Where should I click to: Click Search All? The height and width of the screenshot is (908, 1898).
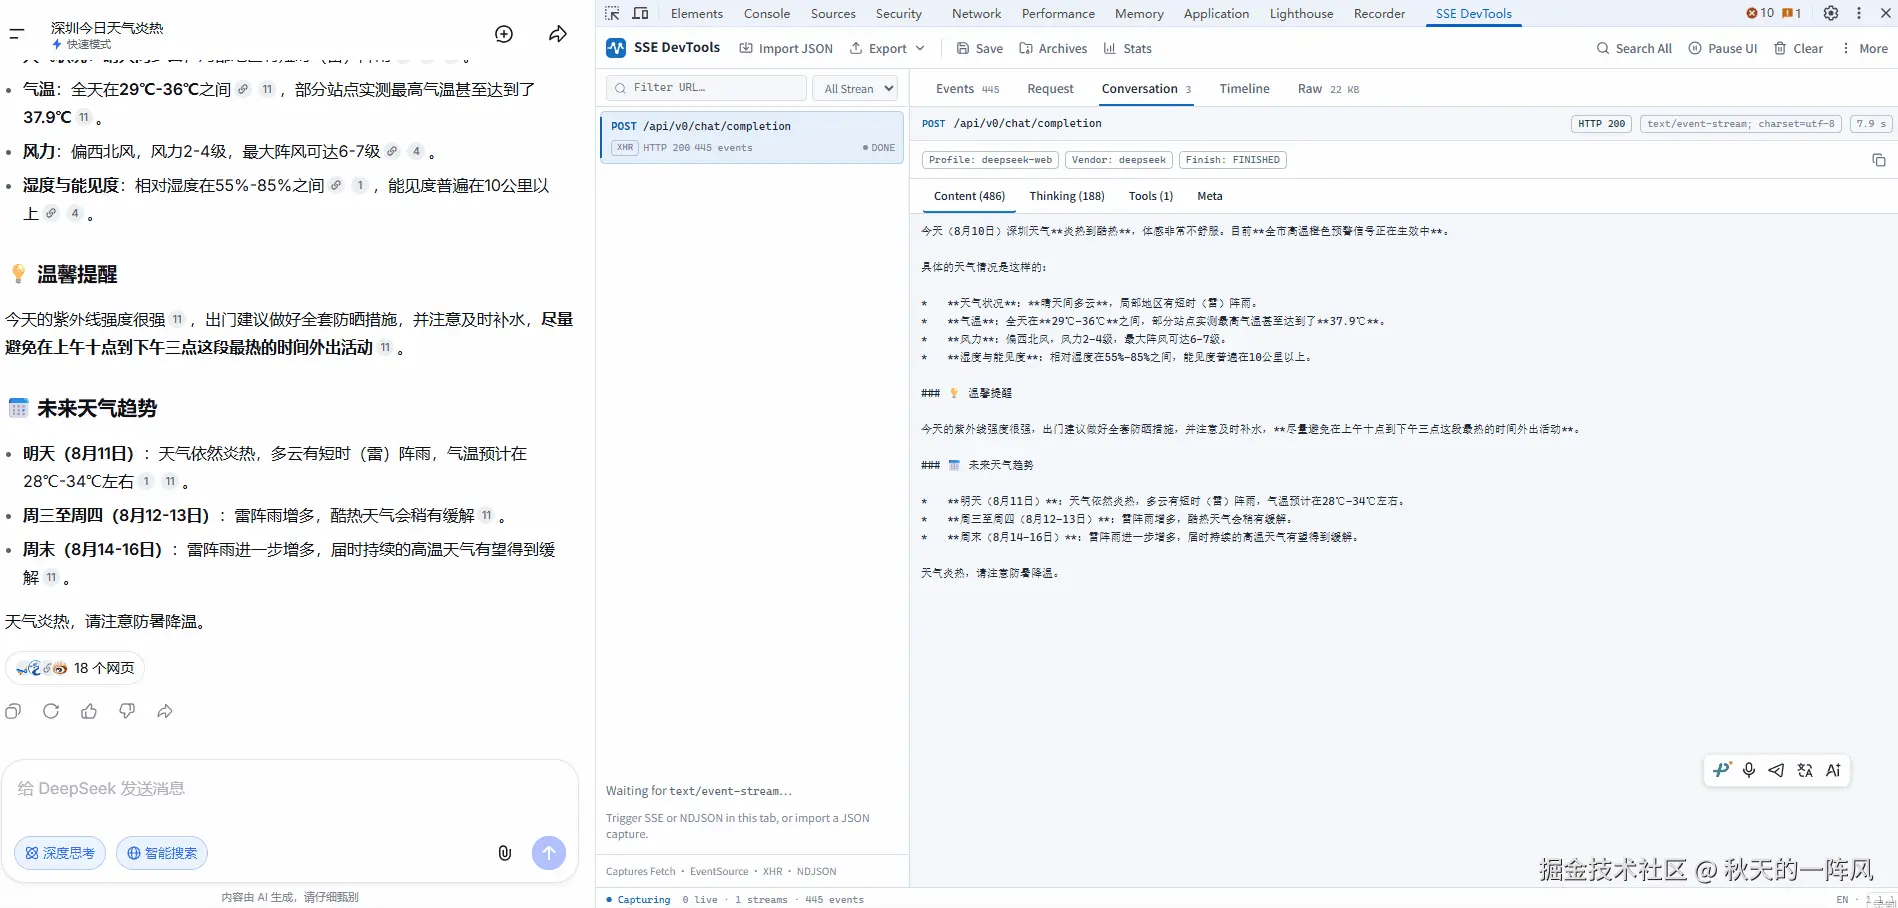tap(1634, 48)
